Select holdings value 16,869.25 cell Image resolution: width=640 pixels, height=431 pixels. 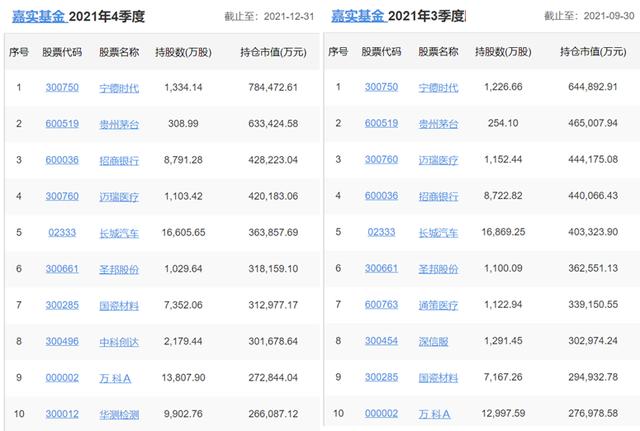point(503,232)
